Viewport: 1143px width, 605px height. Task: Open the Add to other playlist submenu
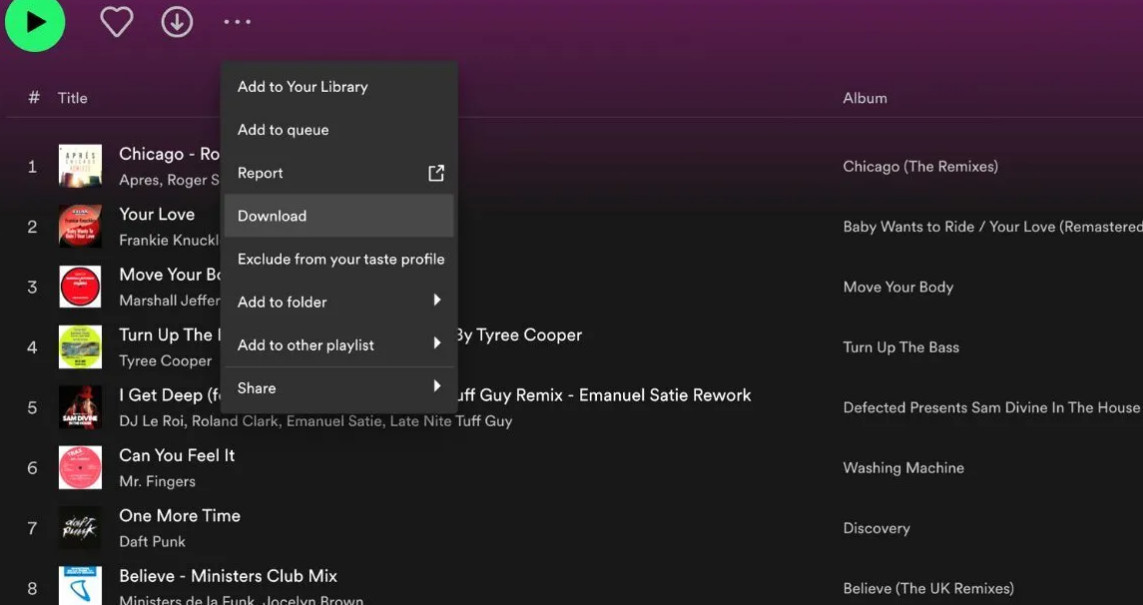[339, 345]
